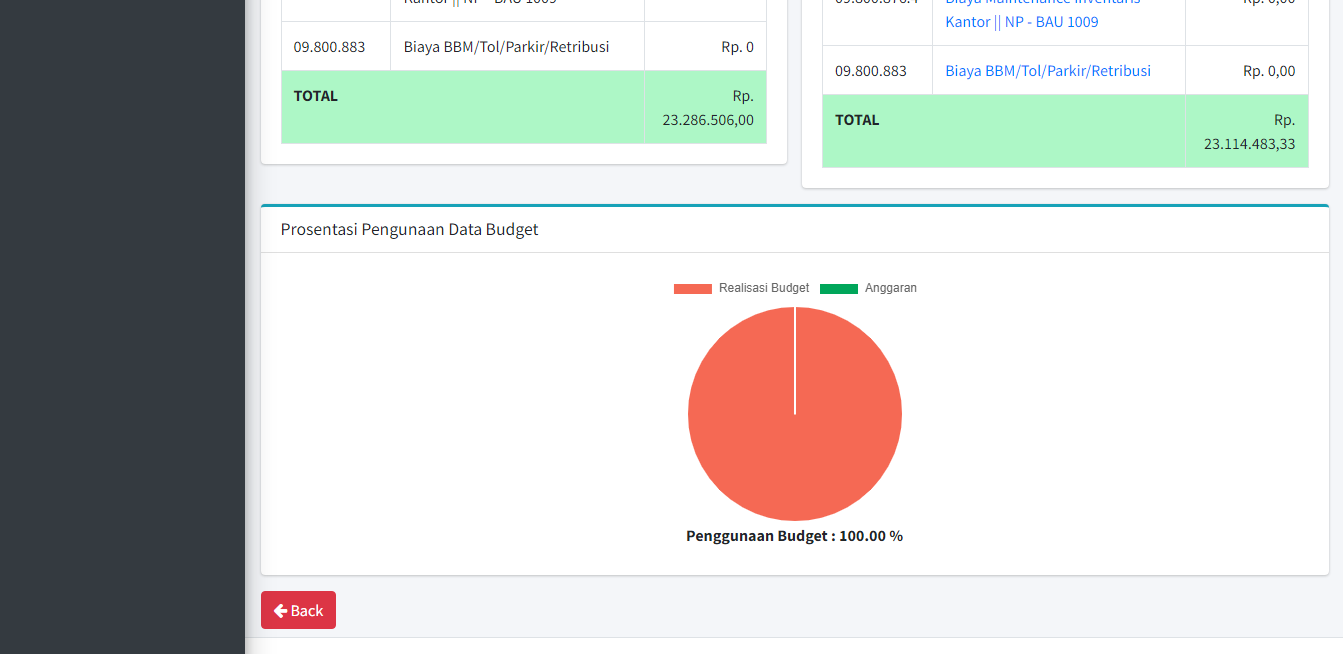1343x654 pixels.
Task: Click the red Realisasi Budget legend swatch
Action: point(692,289)
